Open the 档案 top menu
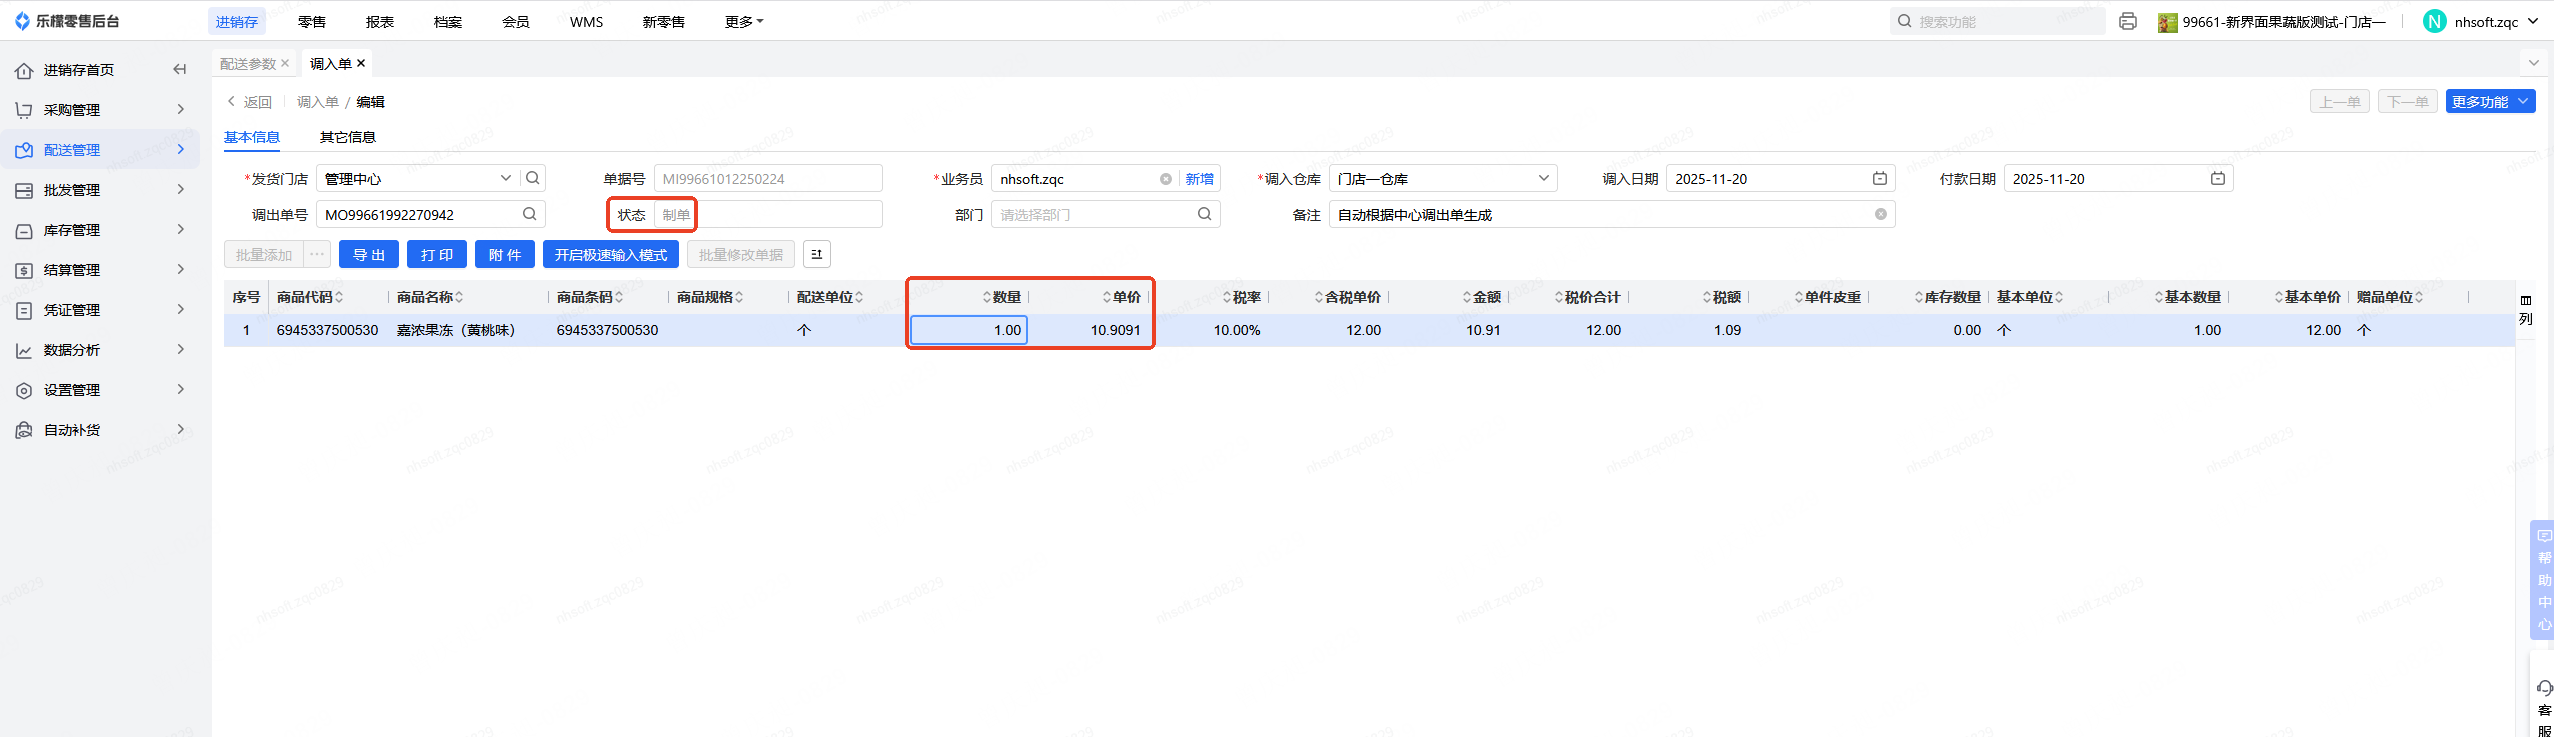Viewport: 2554px width, 737px height. [x=448, y=21]
